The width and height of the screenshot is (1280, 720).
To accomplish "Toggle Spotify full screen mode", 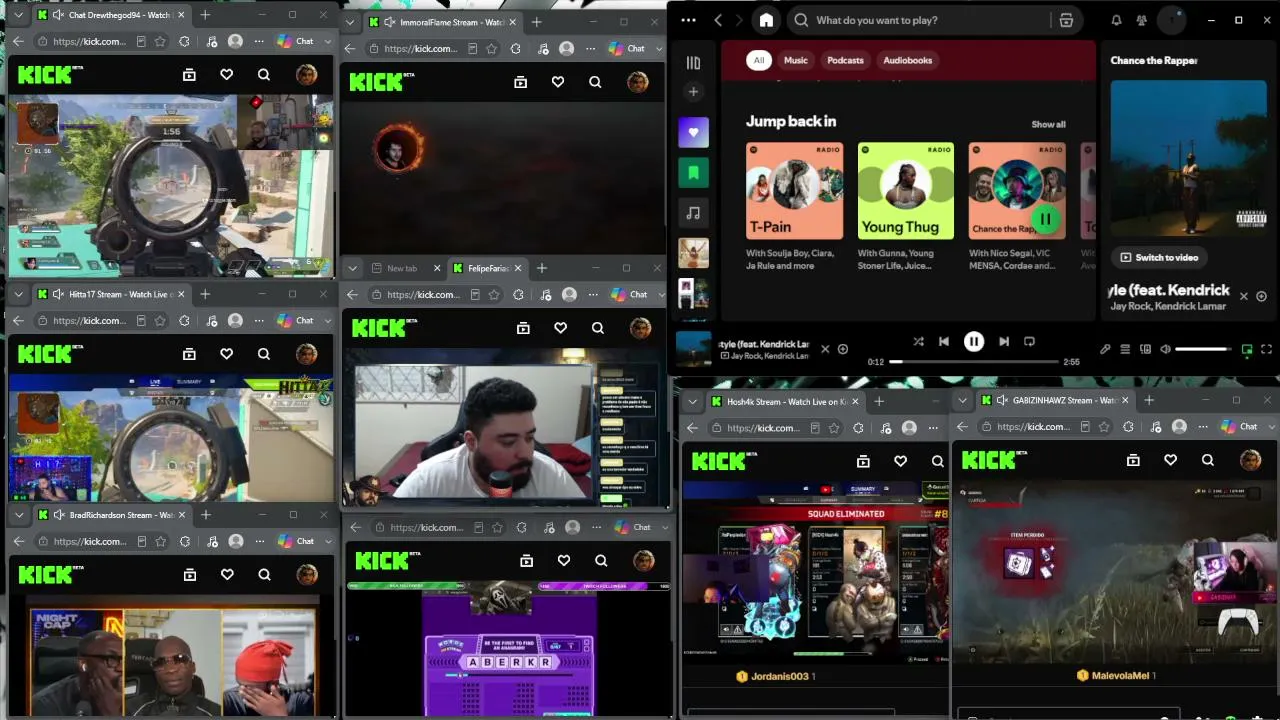I will [1266, 349].
